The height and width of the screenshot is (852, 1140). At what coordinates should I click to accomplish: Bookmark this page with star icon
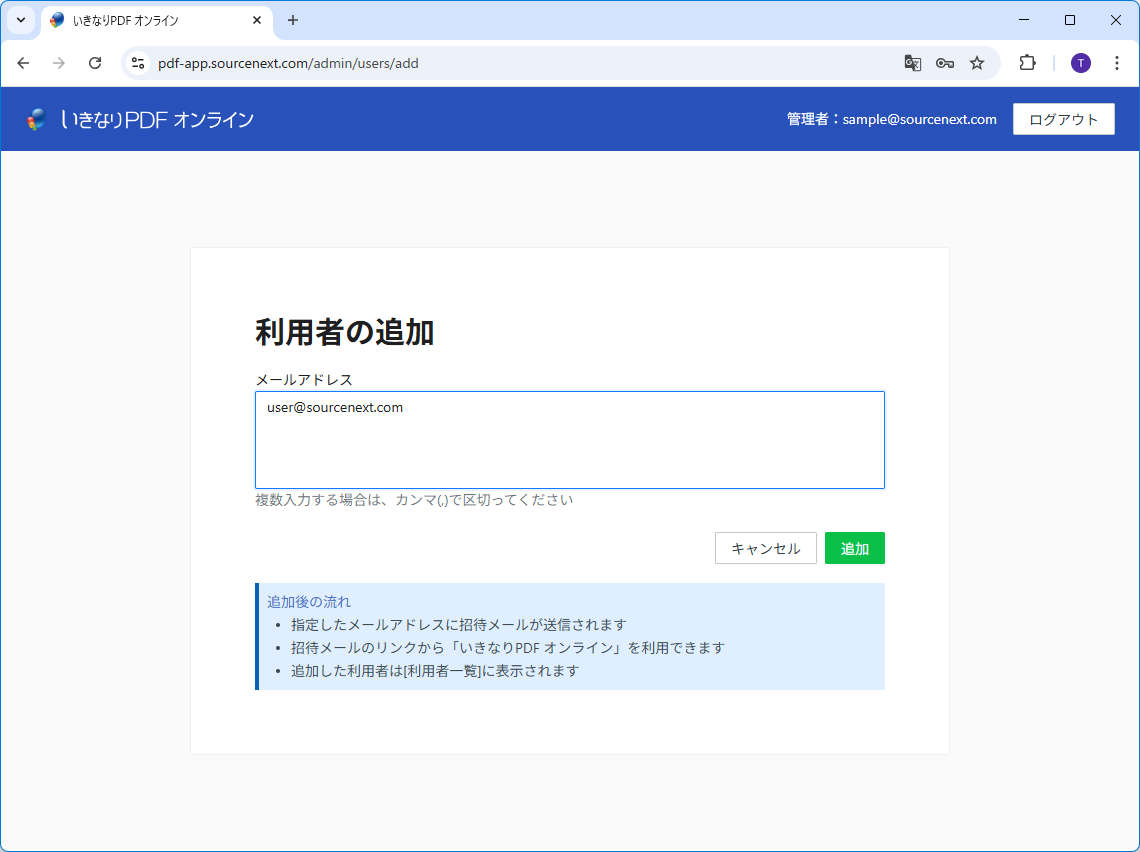977,63
